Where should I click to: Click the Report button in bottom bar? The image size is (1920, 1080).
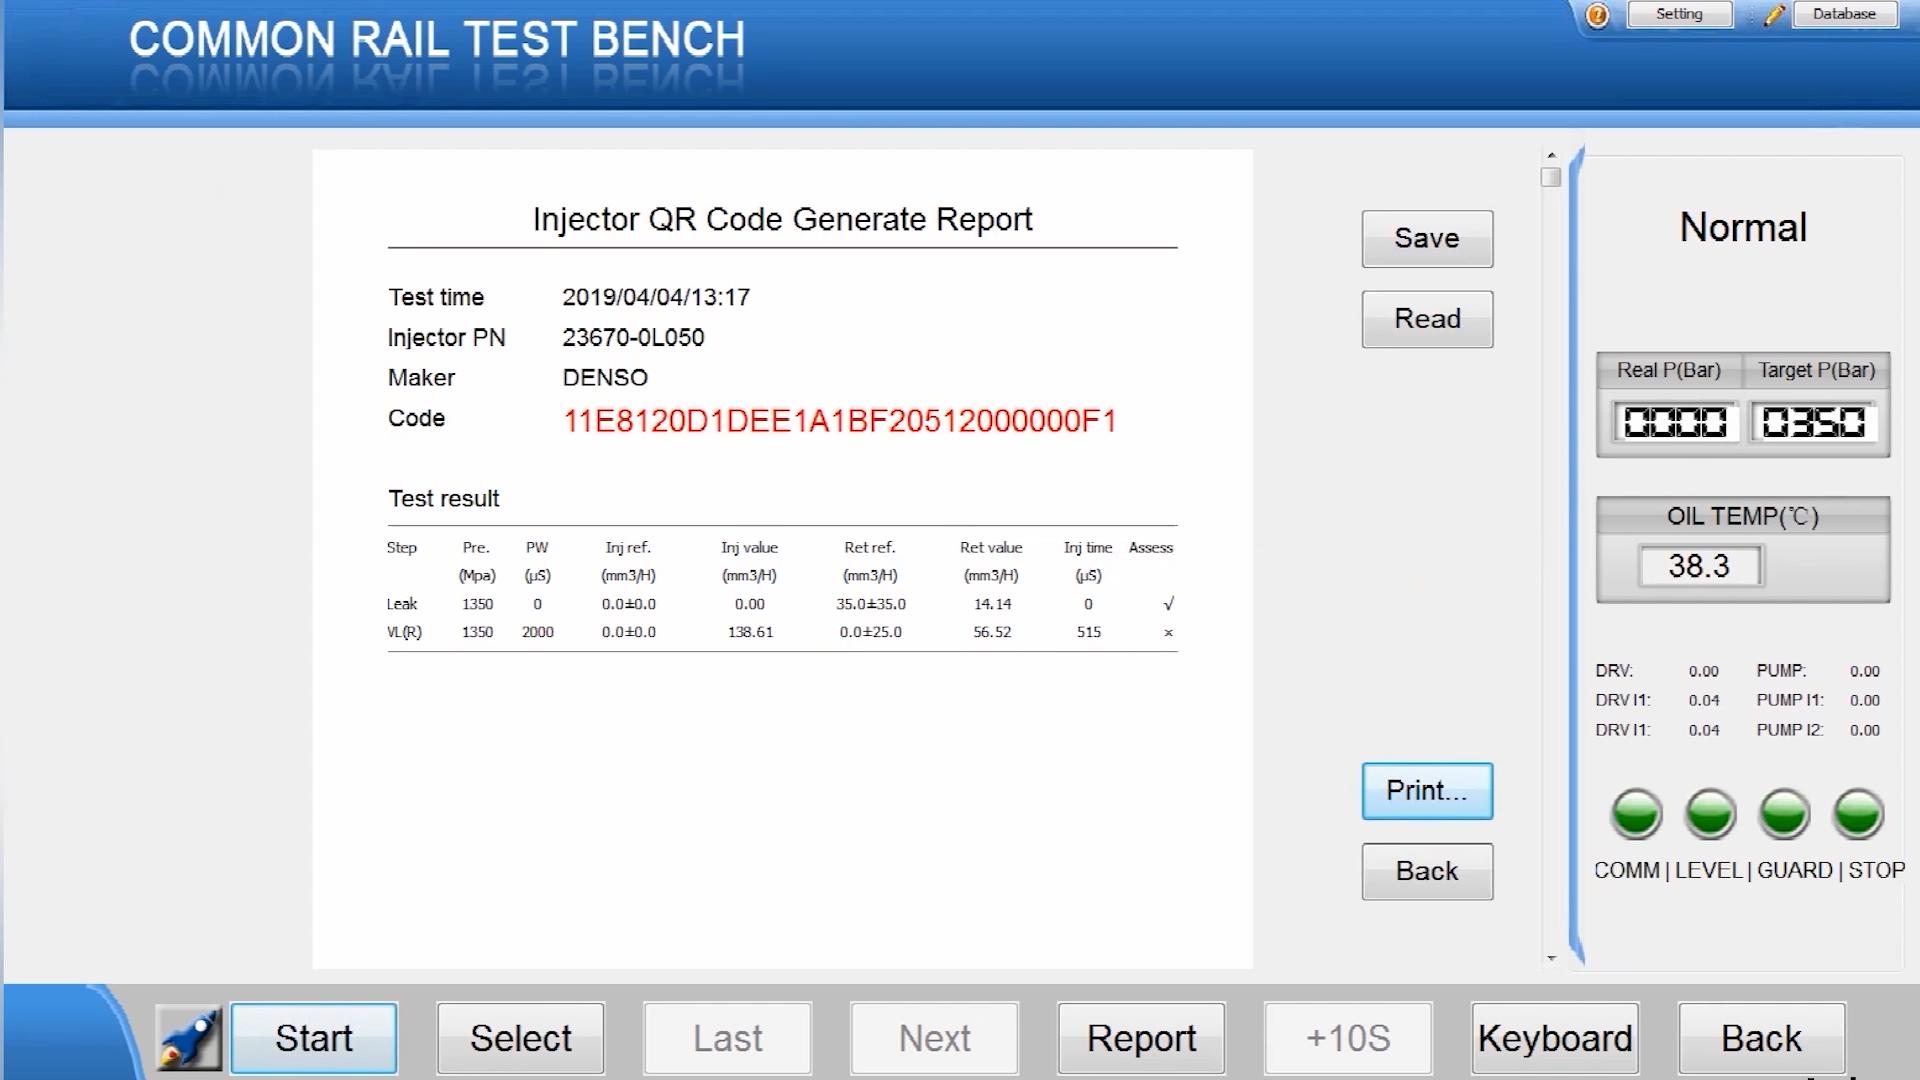[1141, 1038]
